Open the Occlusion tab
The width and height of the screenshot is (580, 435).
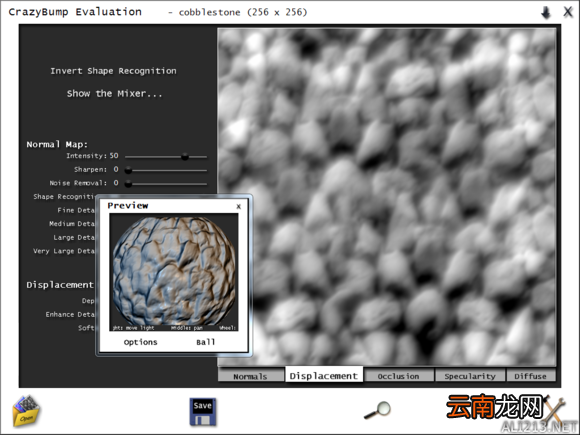tap(398, 376)
